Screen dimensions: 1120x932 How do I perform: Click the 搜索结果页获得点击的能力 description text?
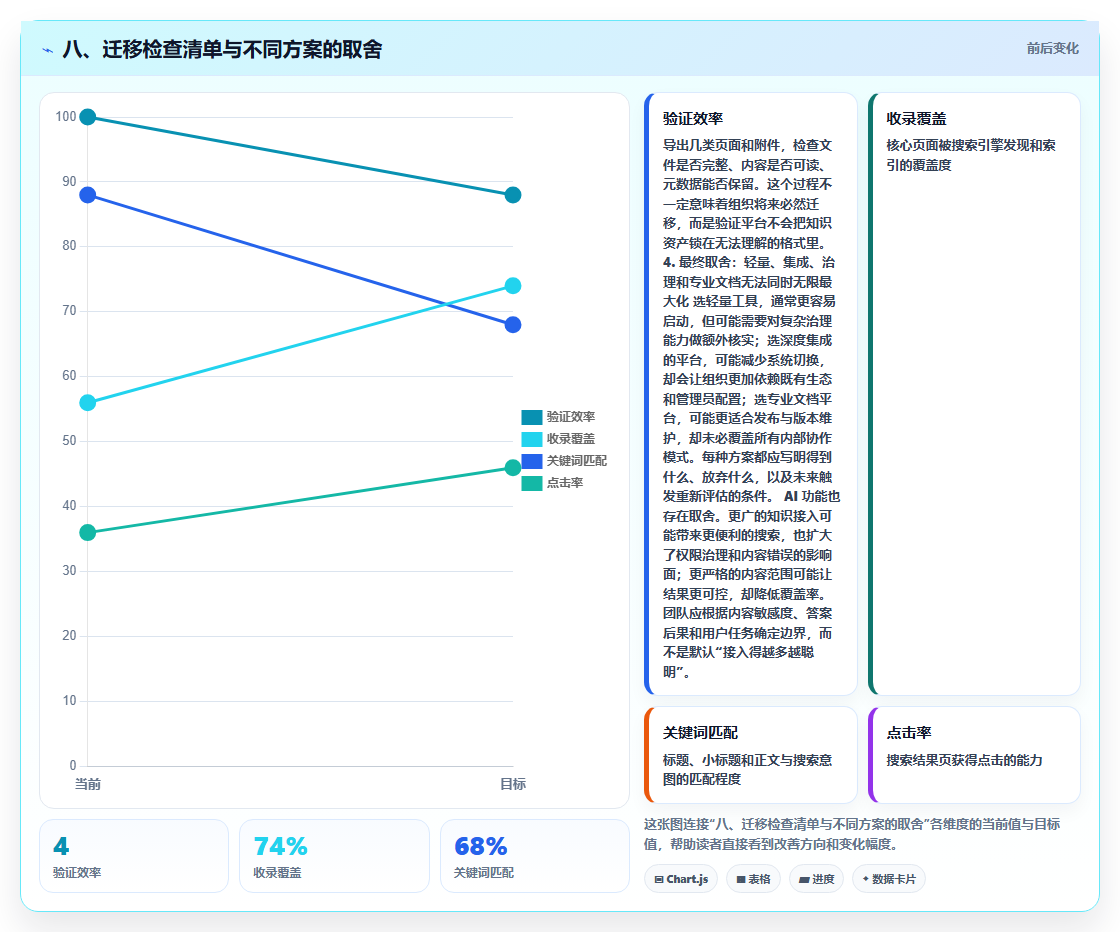point(964,761)
